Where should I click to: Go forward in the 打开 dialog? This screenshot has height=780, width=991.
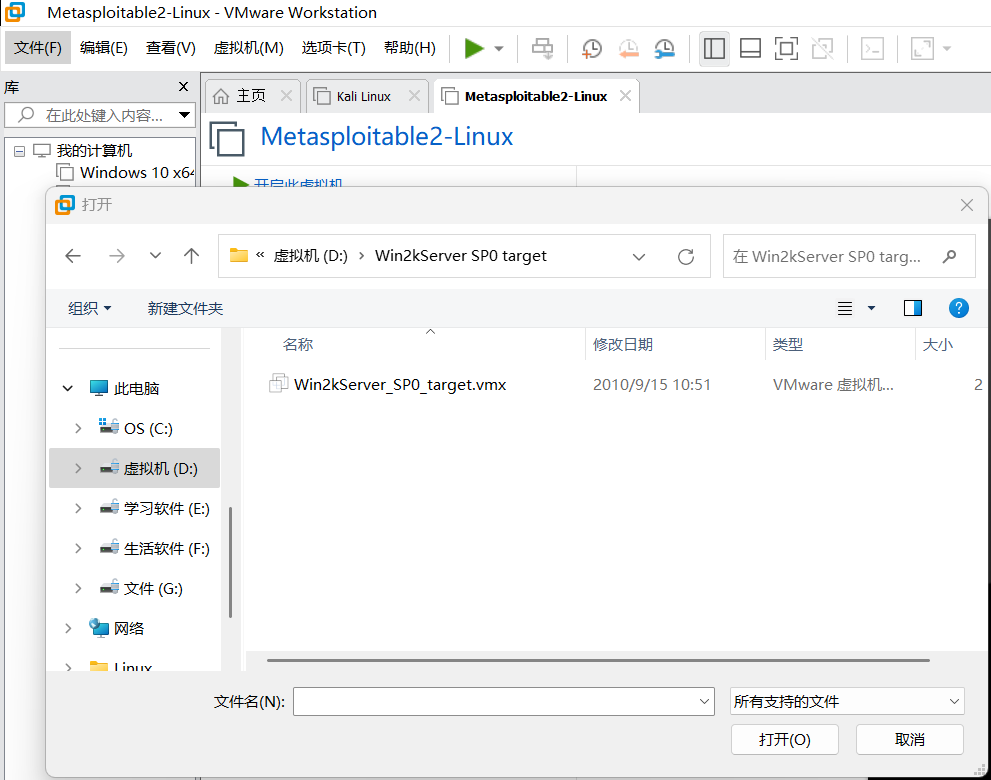(116, 256)
